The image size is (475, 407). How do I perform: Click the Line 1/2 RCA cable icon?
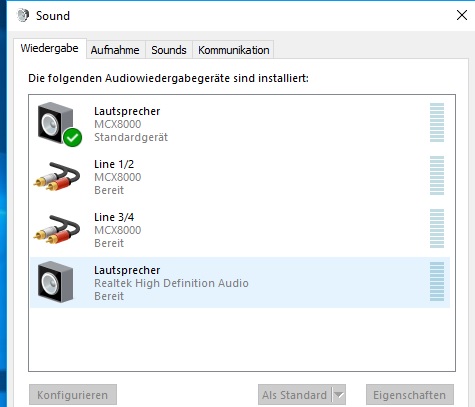click(x=57, y=176)
